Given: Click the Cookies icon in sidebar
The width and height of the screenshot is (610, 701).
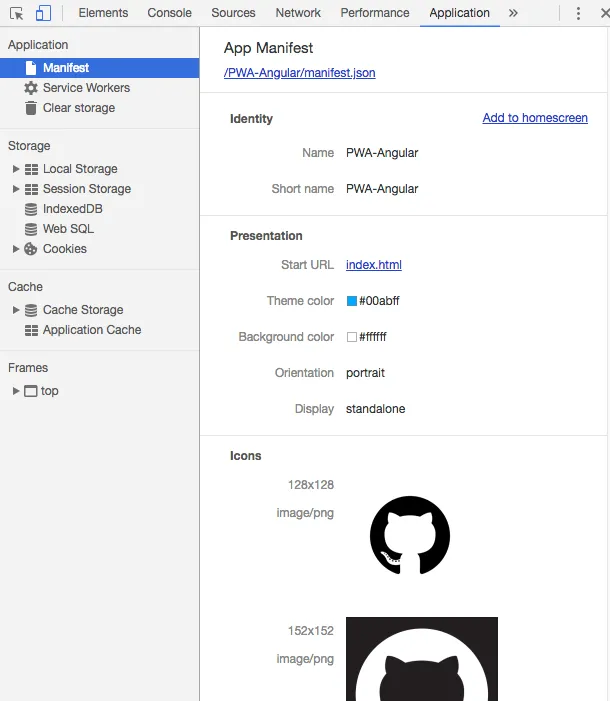Looking at the screenshot, I should click(x=31, y=249).
